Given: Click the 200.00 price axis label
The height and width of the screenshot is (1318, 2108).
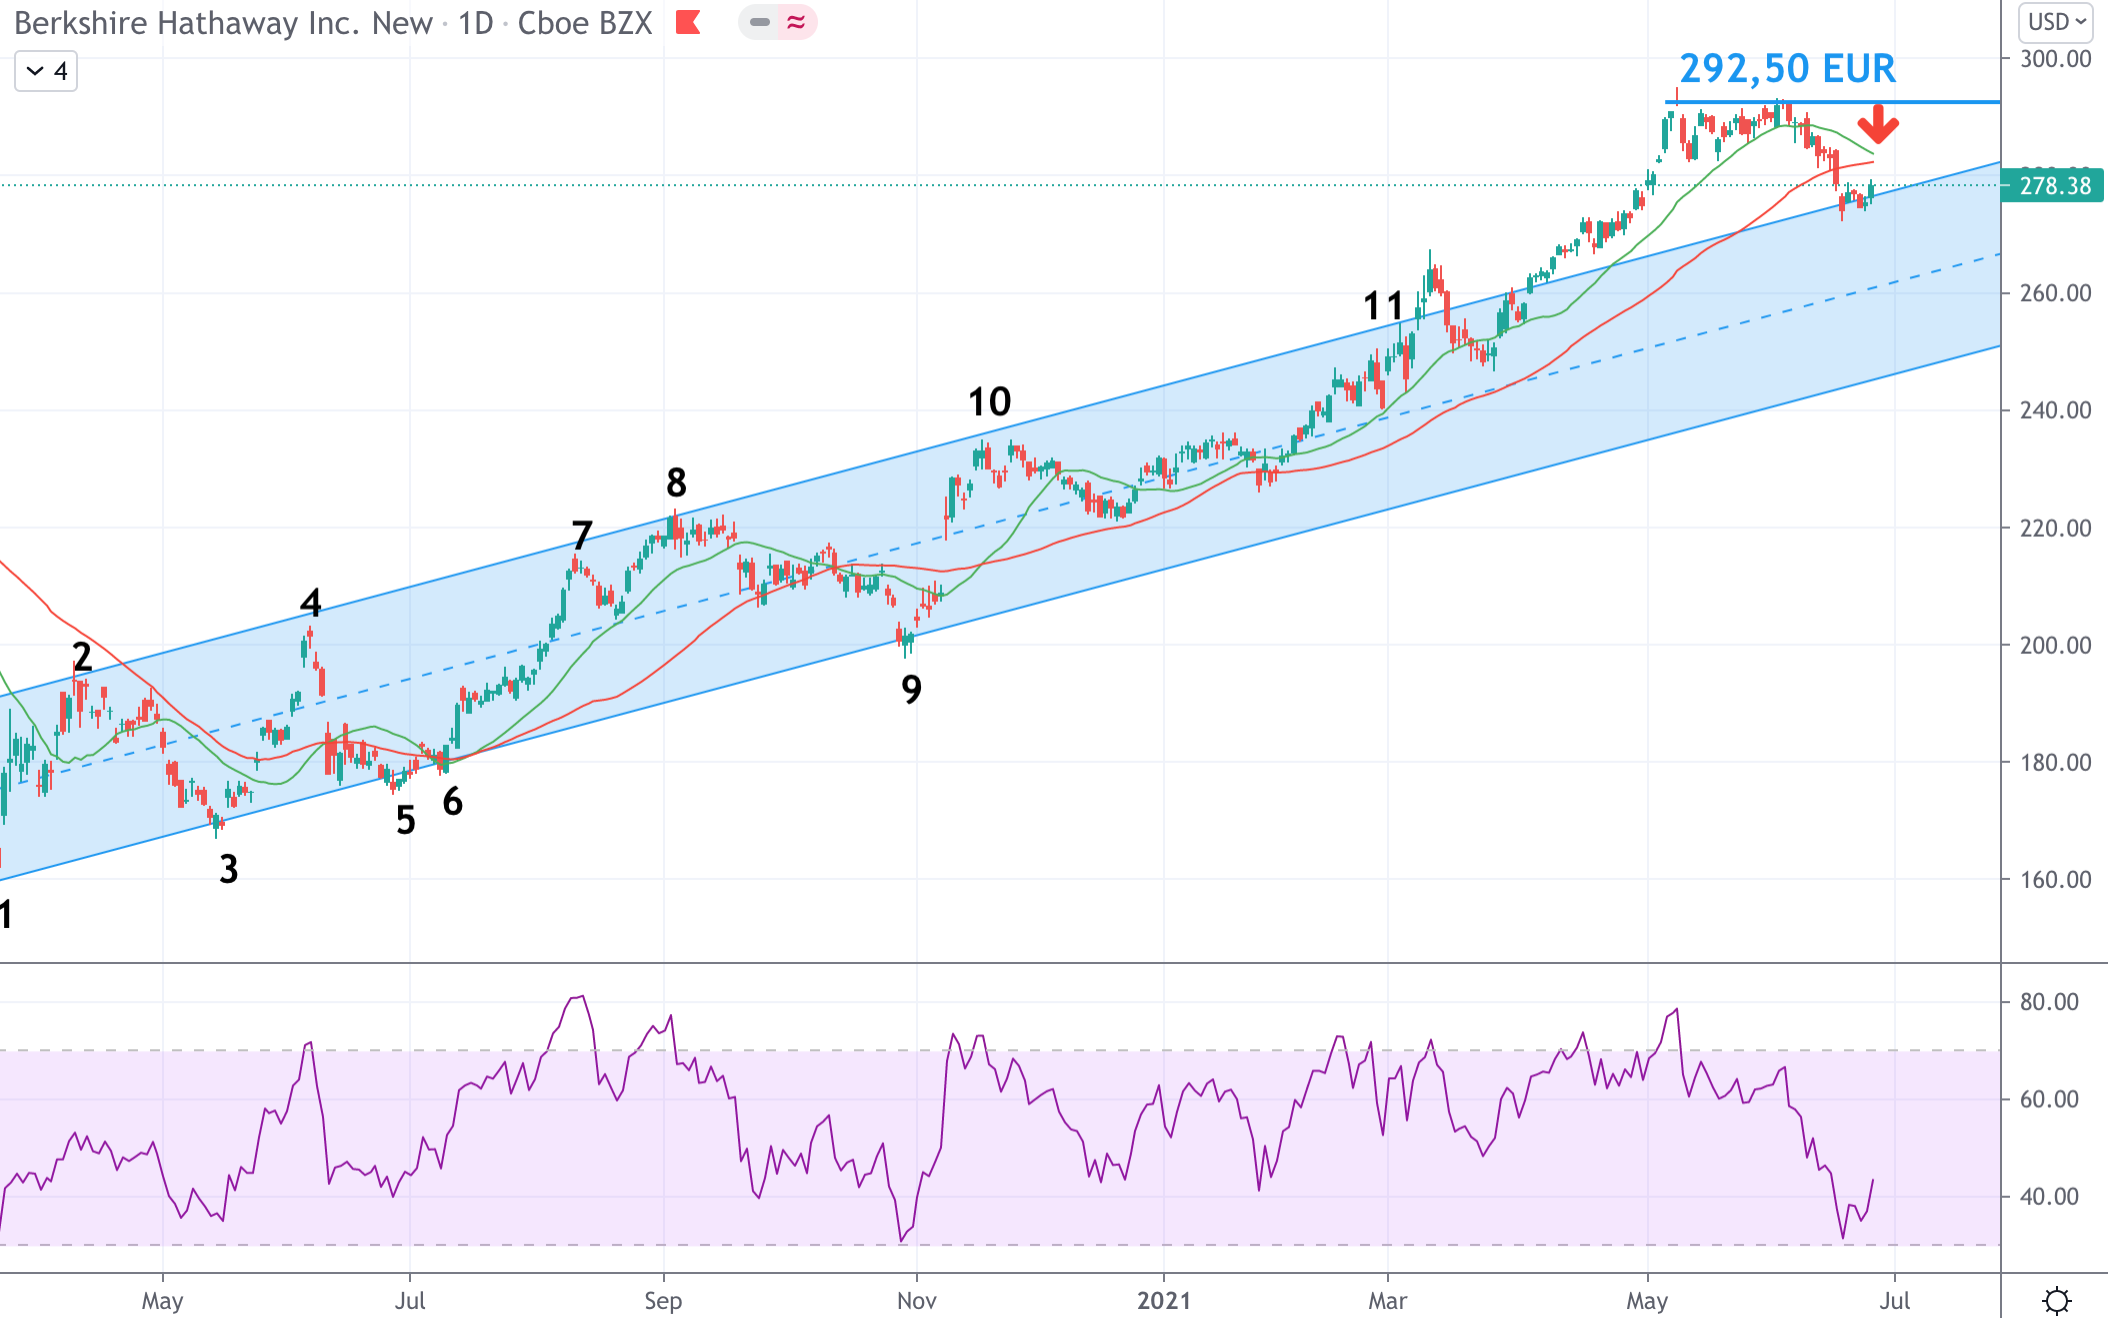Looking at the screenshot, I should (2055, 645).
